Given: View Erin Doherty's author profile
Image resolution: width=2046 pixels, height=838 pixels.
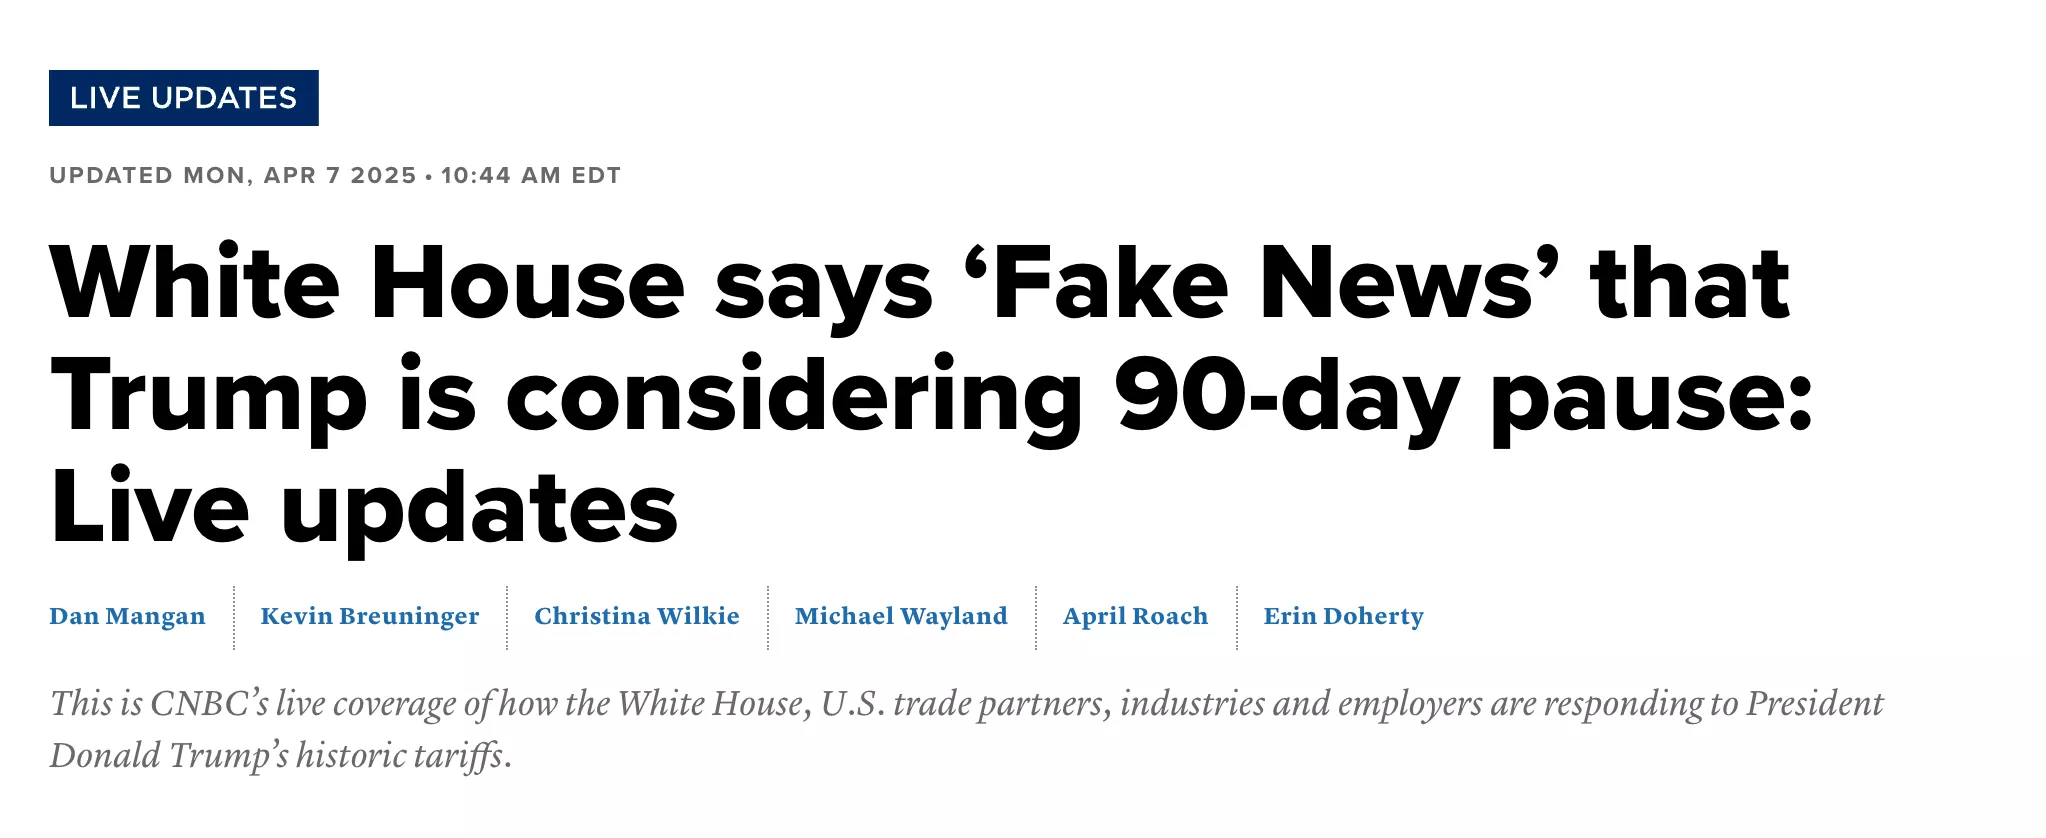Looking at the screenshot, I should [1343, 616].
